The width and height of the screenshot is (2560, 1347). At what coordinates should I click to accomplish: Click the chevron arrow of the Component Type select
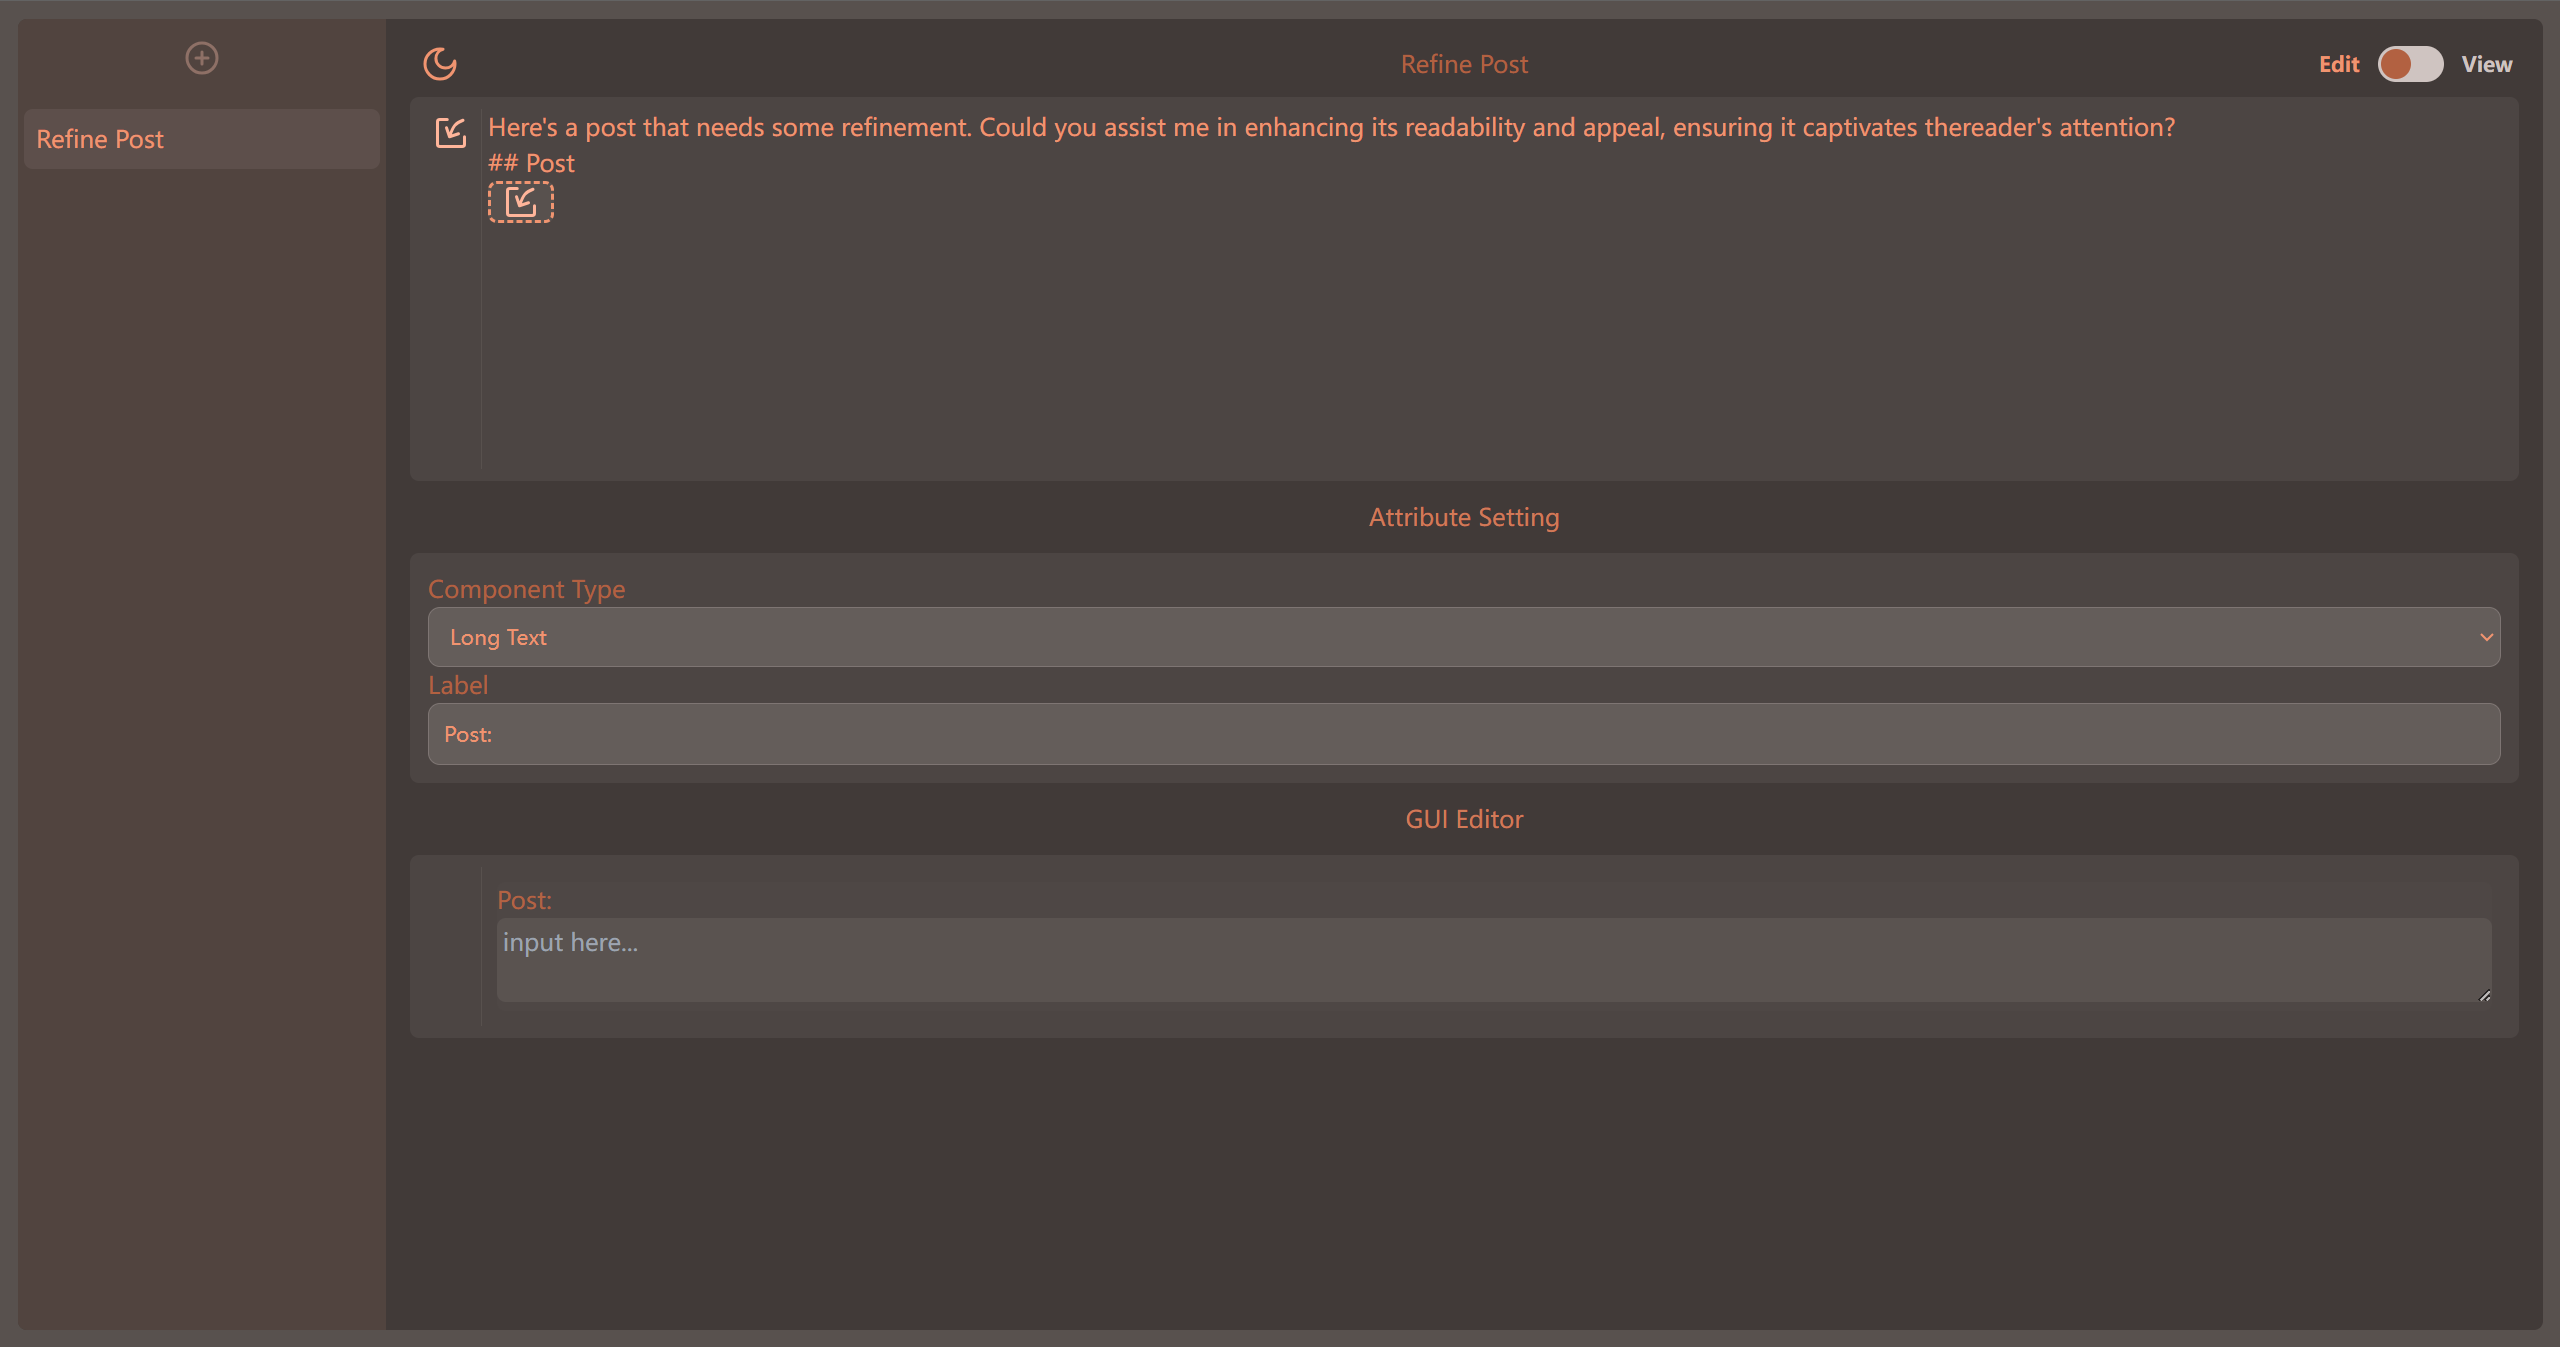click(2485, 637)
